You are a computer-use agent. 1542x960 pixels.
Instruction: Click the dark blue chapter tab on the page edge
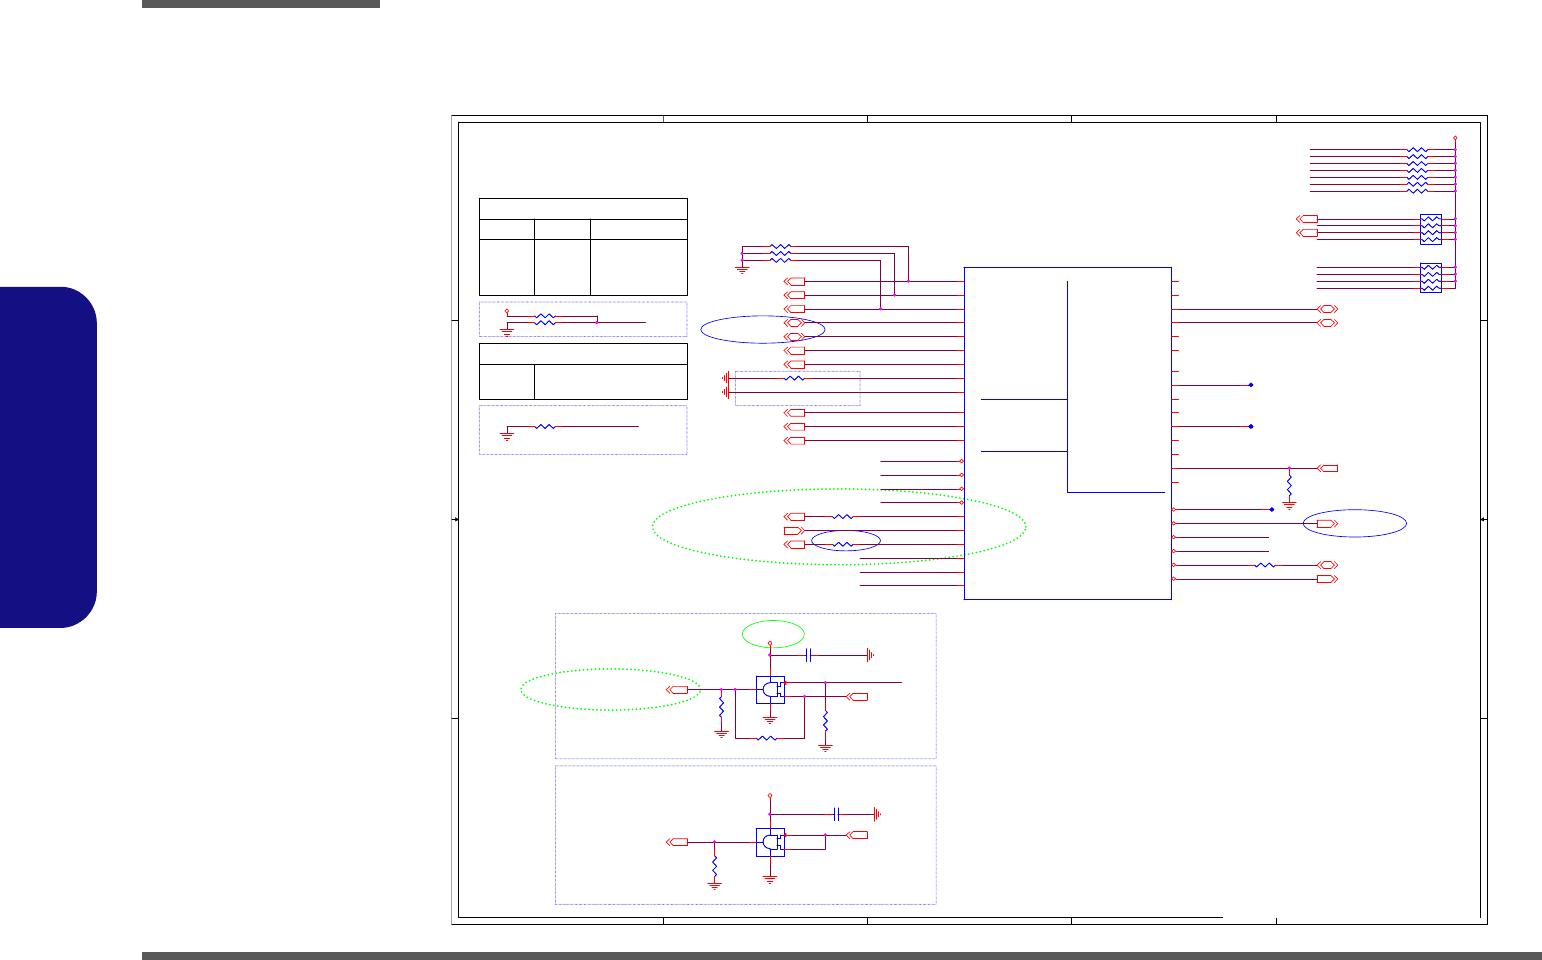48,457
